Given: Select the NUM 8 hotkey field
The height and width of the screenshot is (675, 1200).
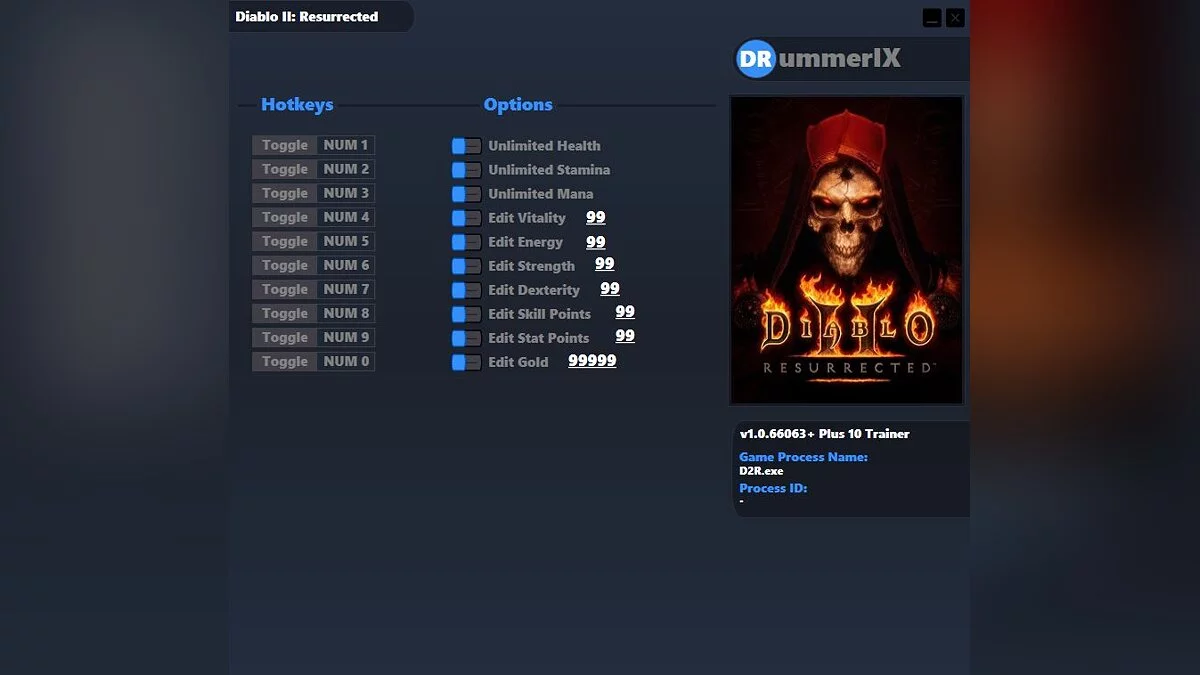Looking at the screenshot, I should [346, 313].
